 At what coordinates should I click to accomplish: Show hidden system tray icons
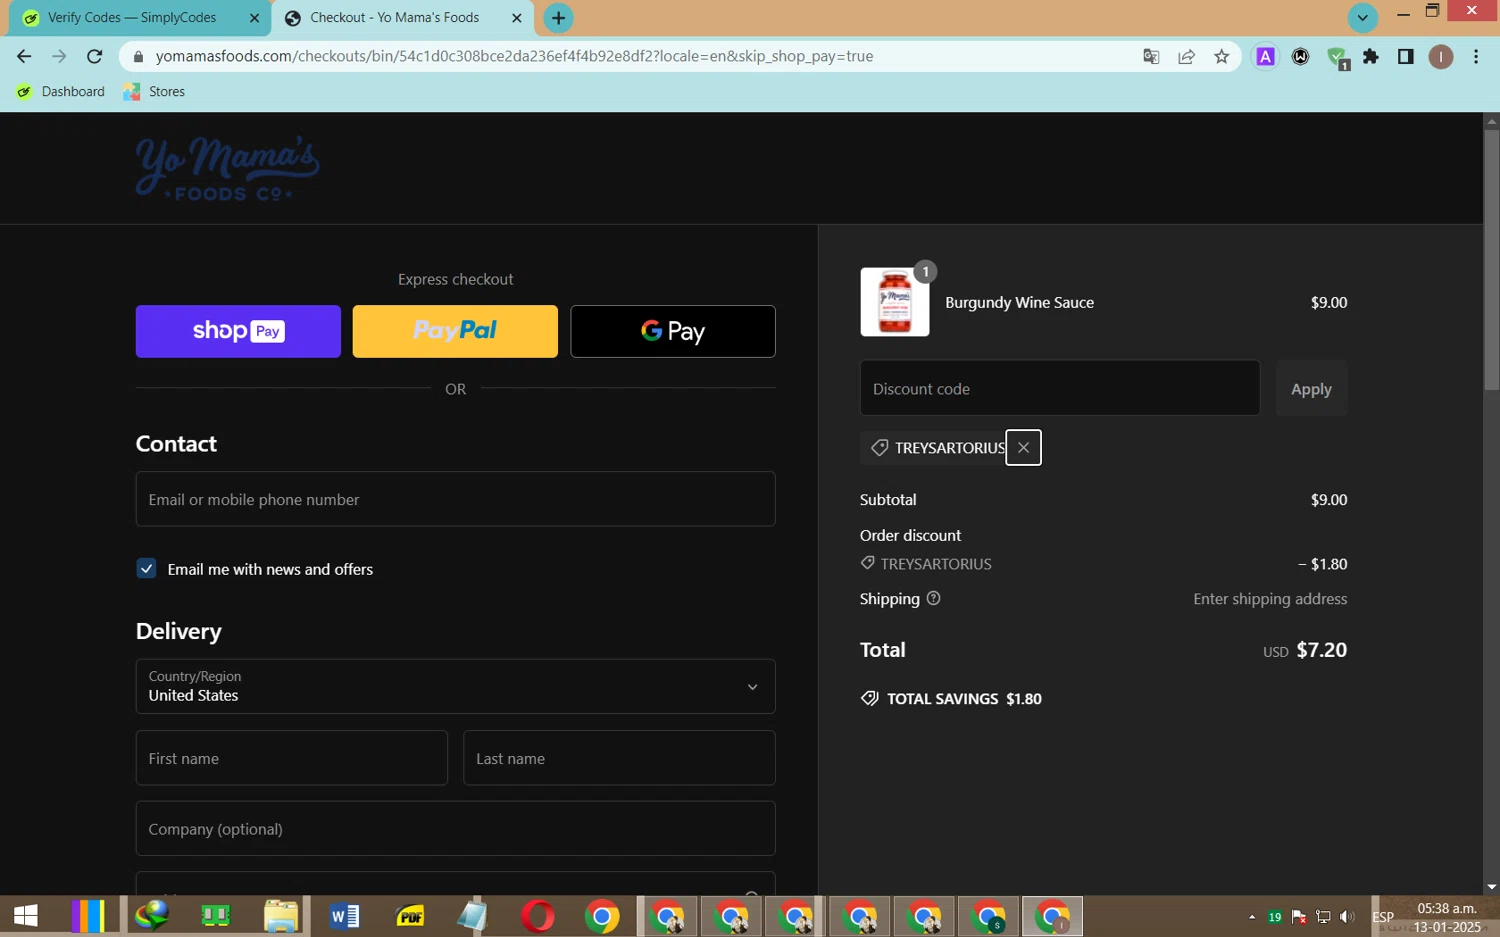(x=1251, y=916)
